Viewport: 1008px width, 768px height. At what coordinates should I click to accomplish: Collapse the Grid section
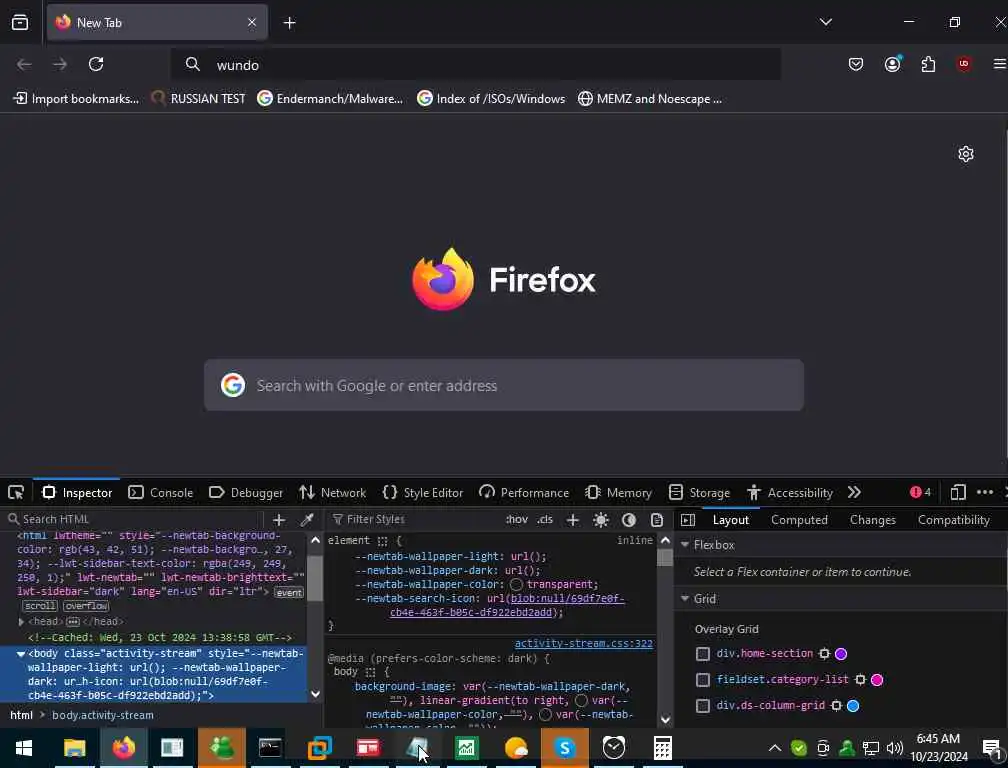pyautogui.click(x=685, y=599)
